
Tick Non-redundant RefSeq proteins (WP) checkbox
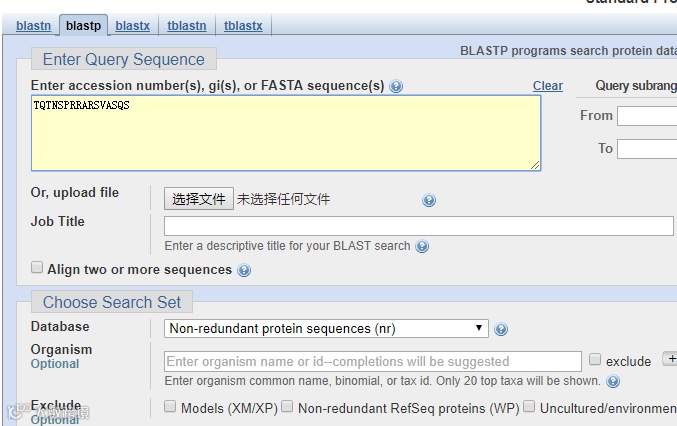click(x=287, y=406)
